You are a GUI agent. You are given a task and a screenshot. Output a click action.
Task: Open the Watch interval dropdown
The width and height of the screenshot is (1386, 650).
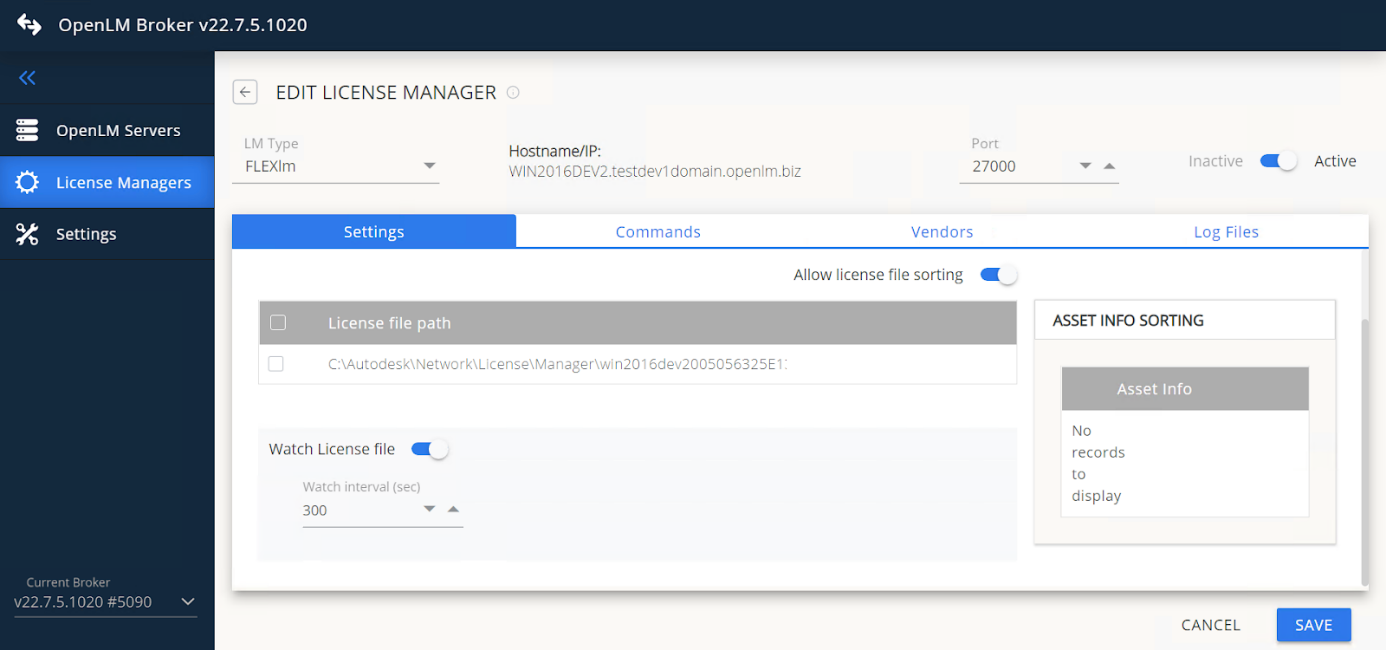click(x=429, y=510)
